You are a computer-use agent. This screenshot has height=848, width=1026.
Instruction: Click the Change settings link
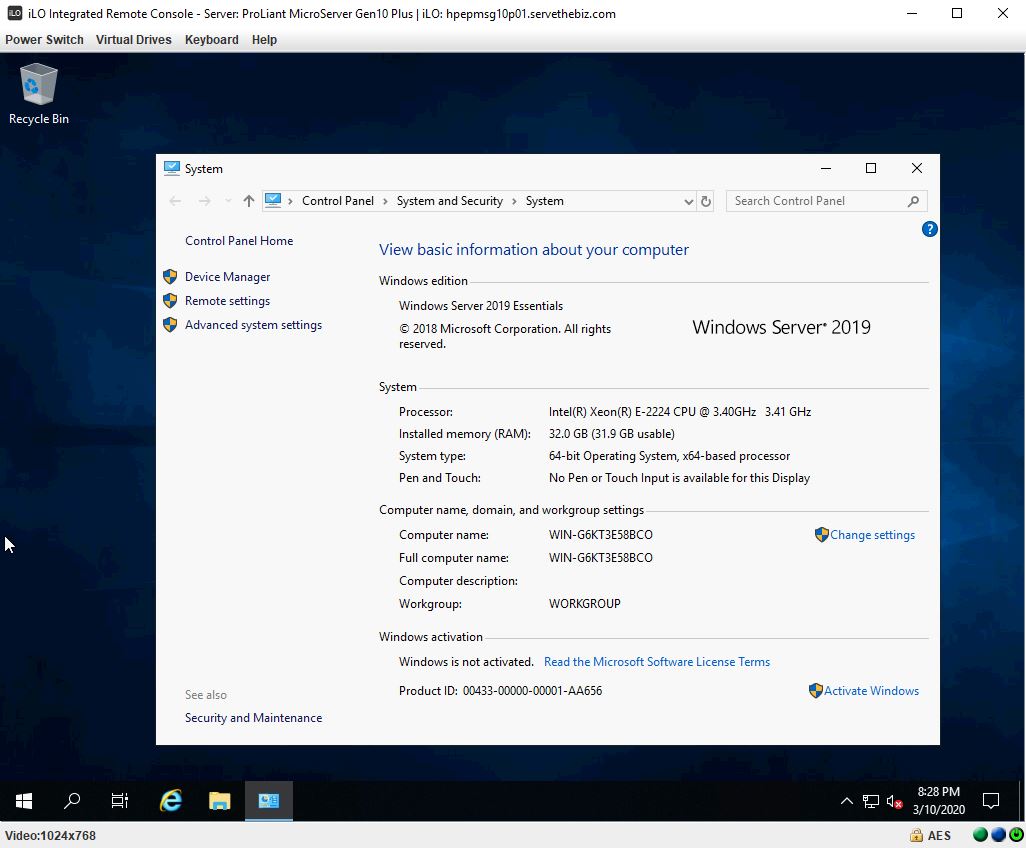click(x=872, y=535)
